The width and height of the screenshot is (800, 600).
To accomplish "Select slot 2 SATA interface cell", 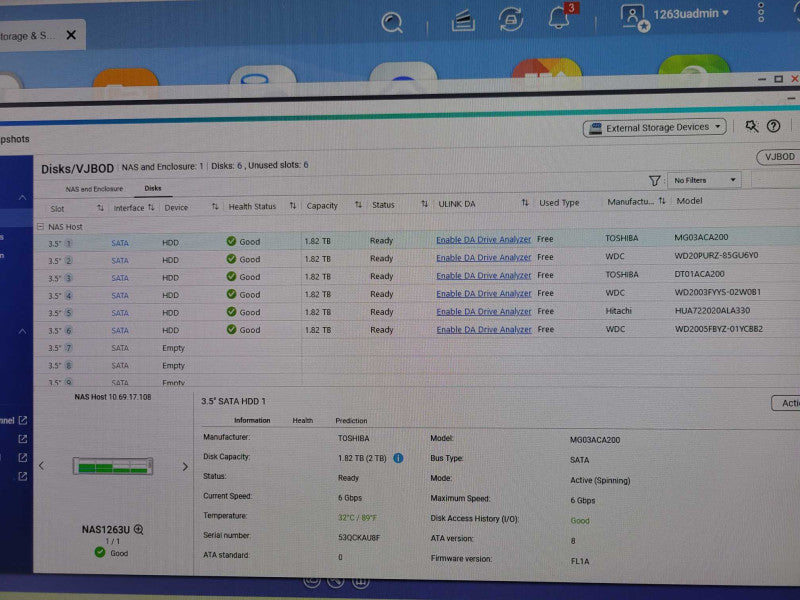I will coord(120,261).
